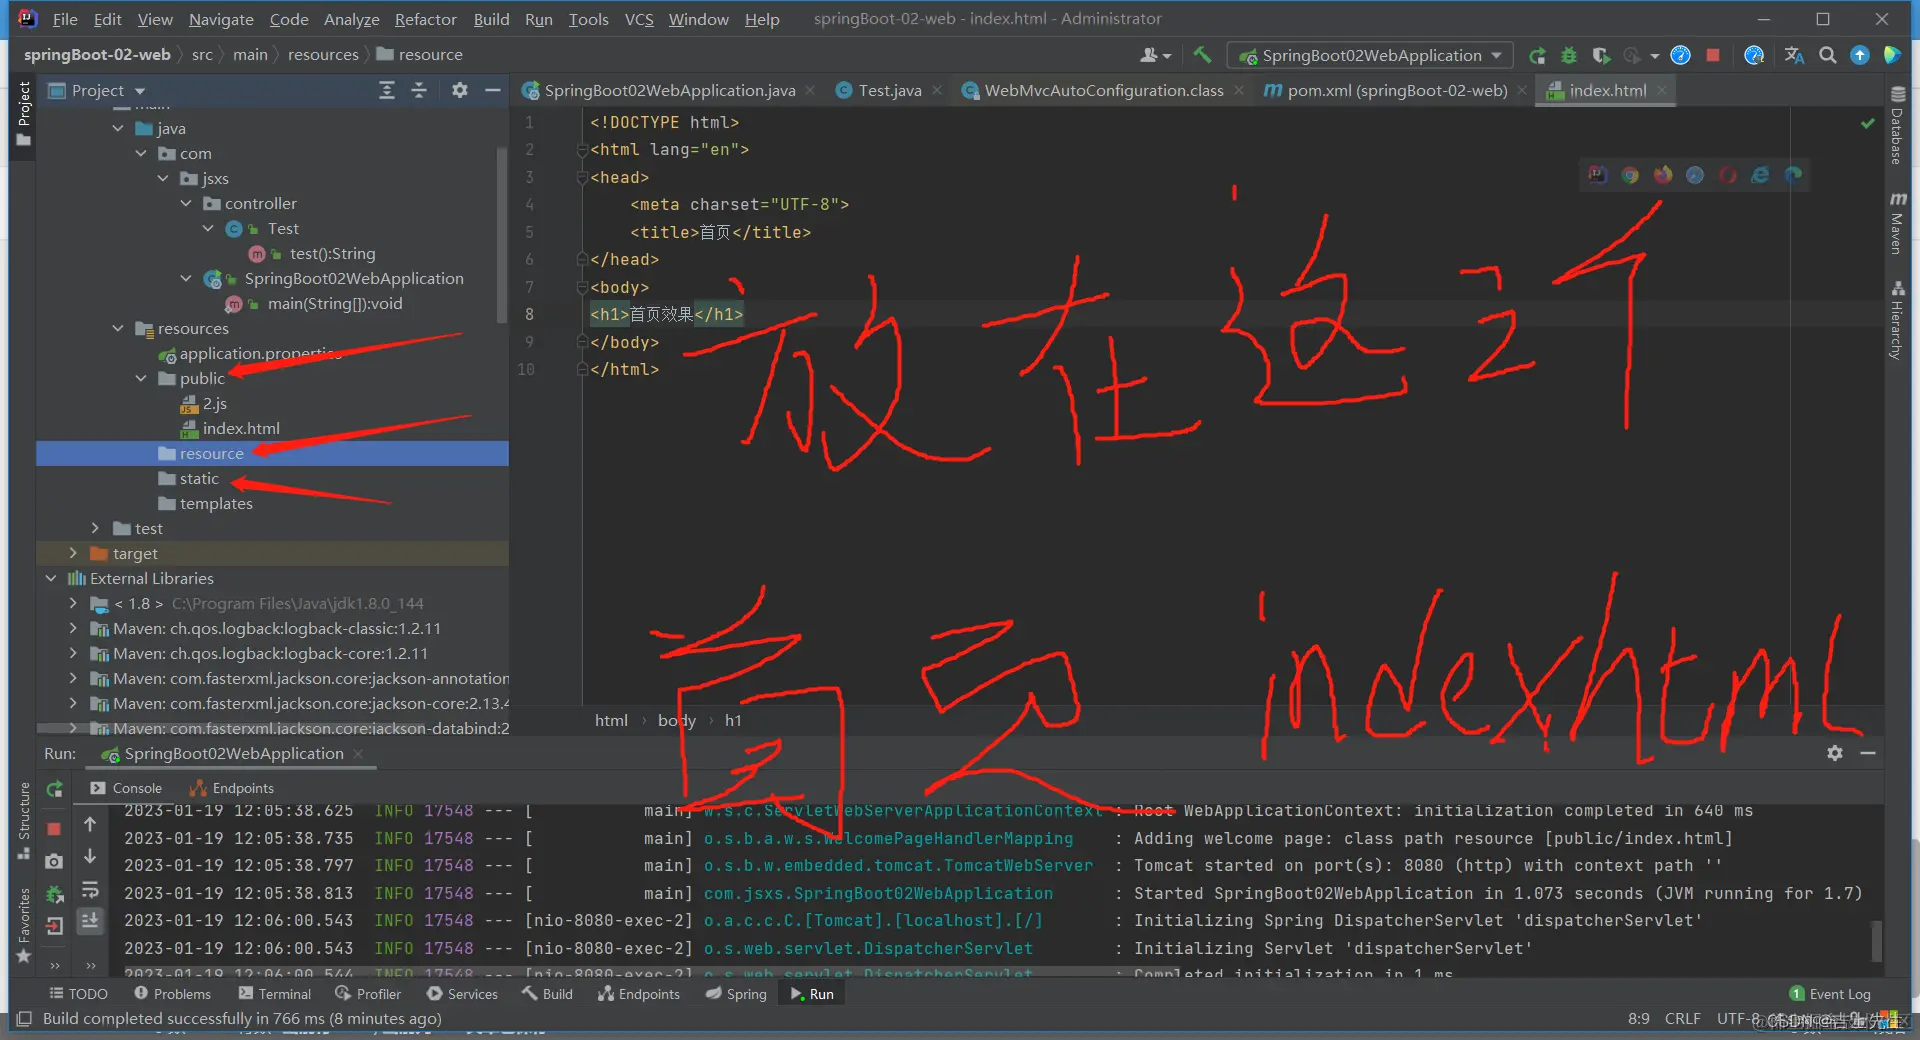The width and height of the screenshot is (1920, 1040).
Task: Start debugging with the green bug icon
Action: [1569, 55]
